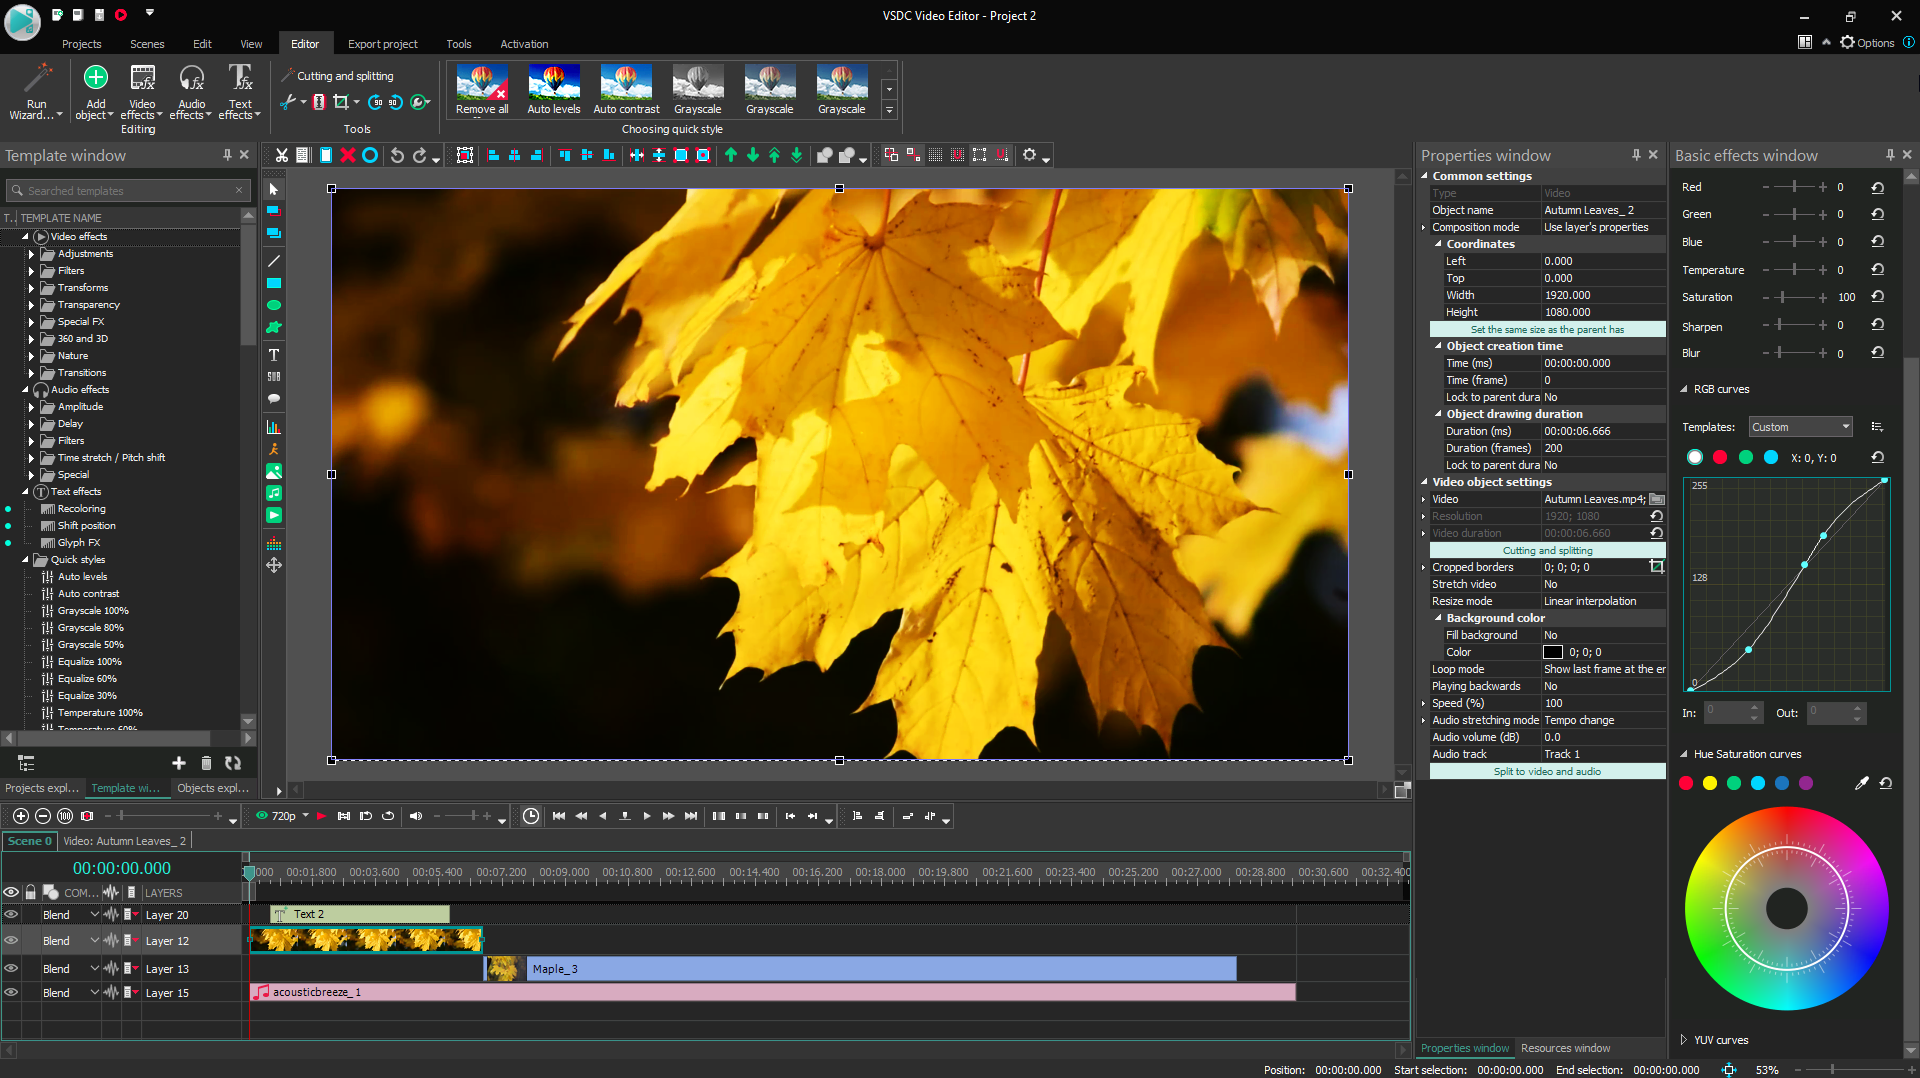This screenshot has height=1078, width=1920.
Task: Switch to the Resources window tab
Action: [x=1565, y=1048]
